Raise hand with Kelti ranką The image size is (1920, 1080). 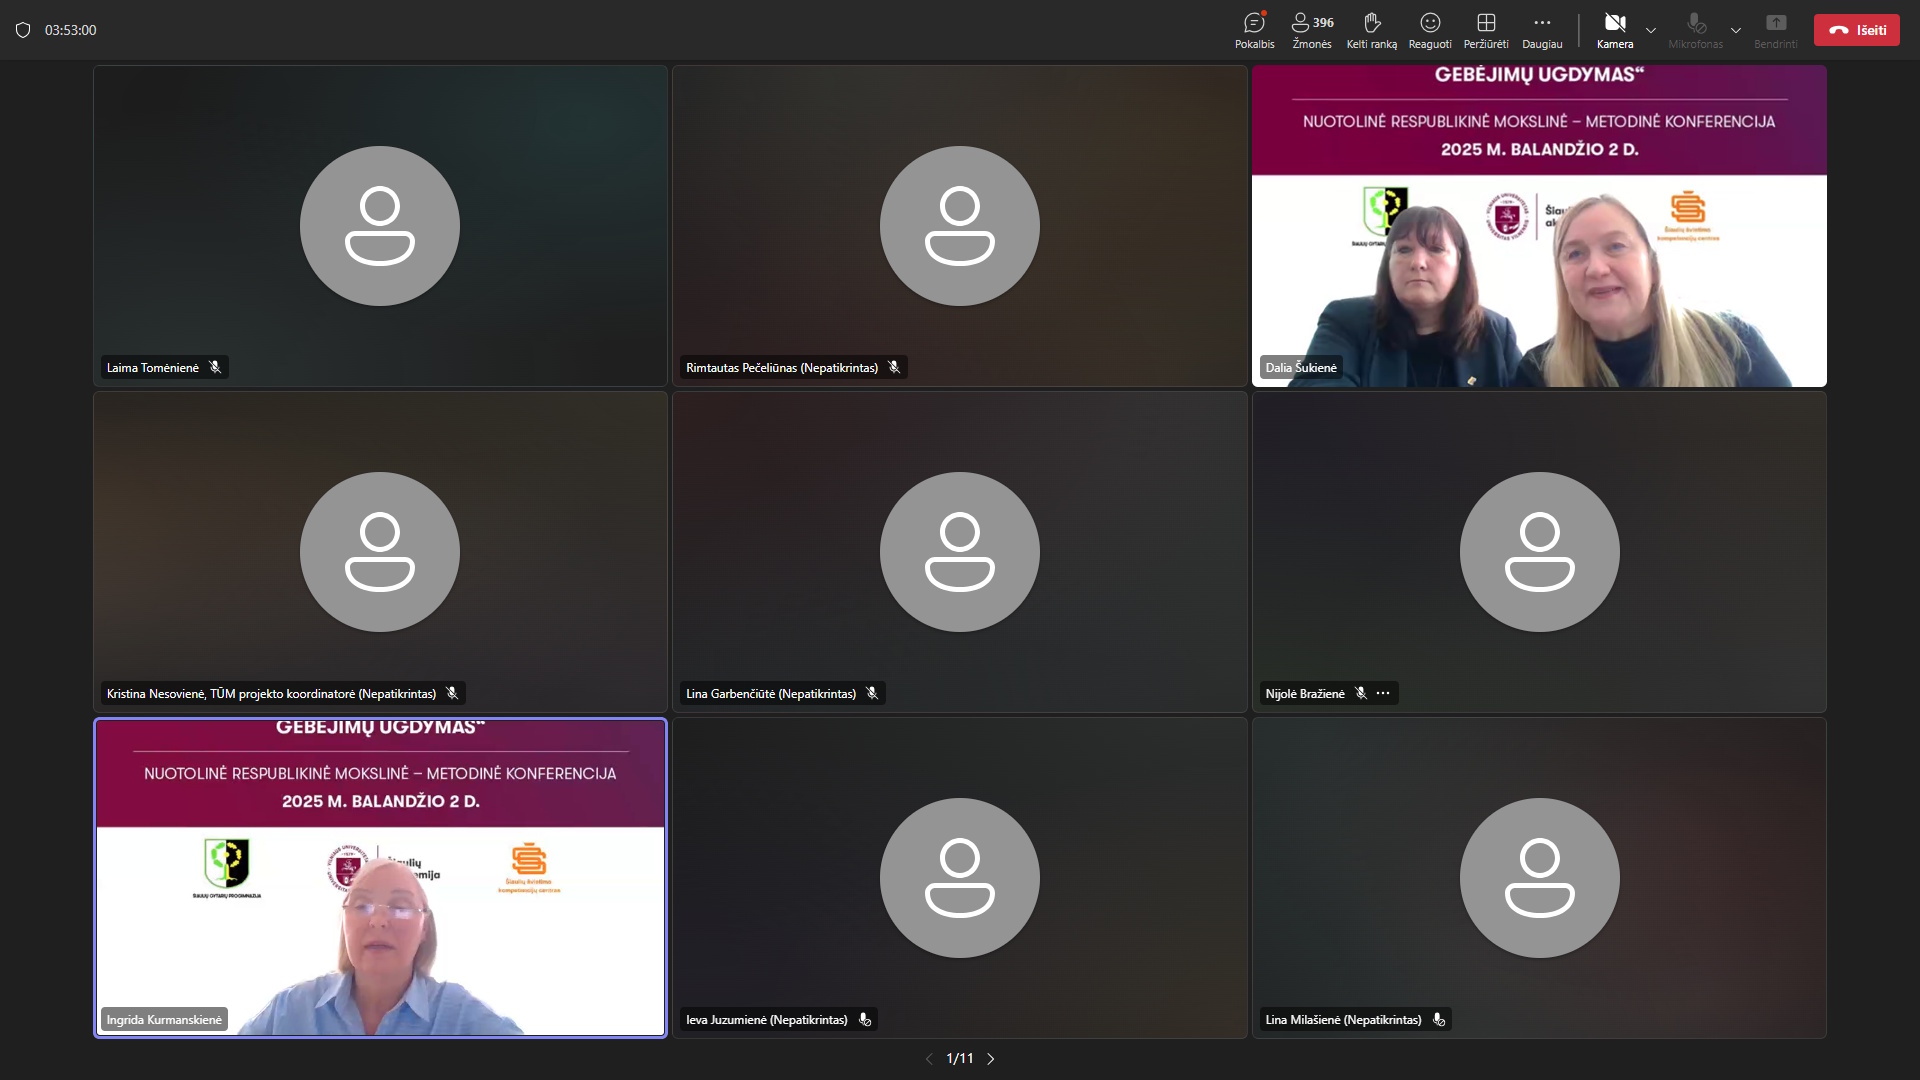click(1371, 29)
